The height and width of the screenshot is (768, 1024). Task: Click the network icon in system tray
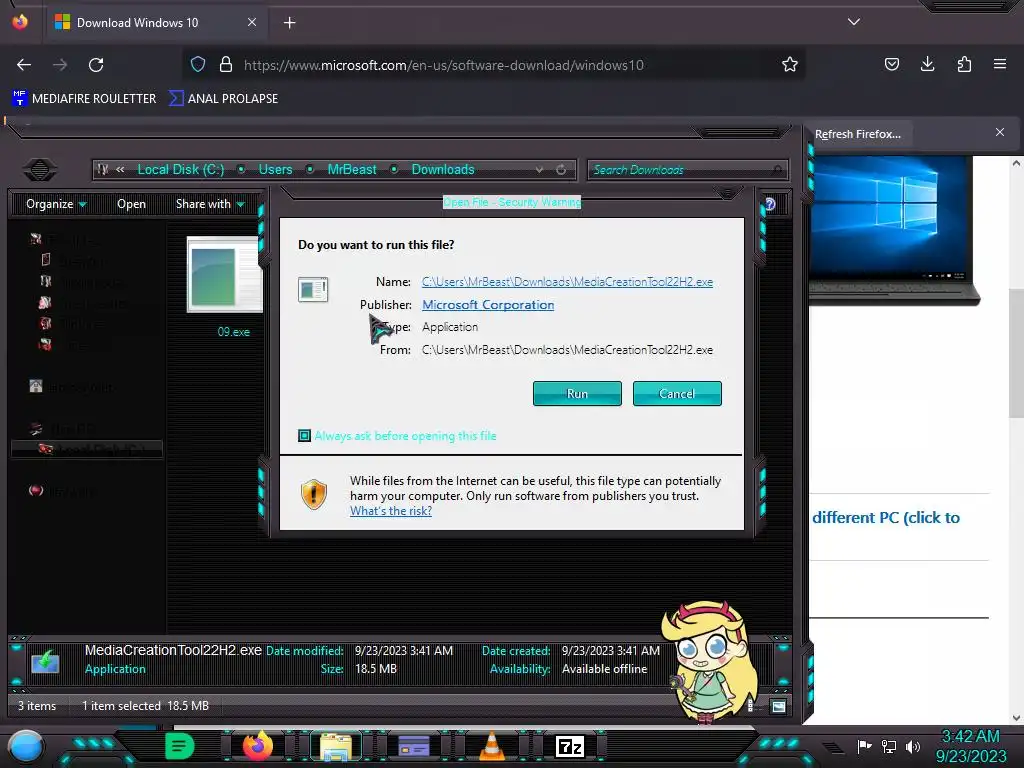(889, 746)
